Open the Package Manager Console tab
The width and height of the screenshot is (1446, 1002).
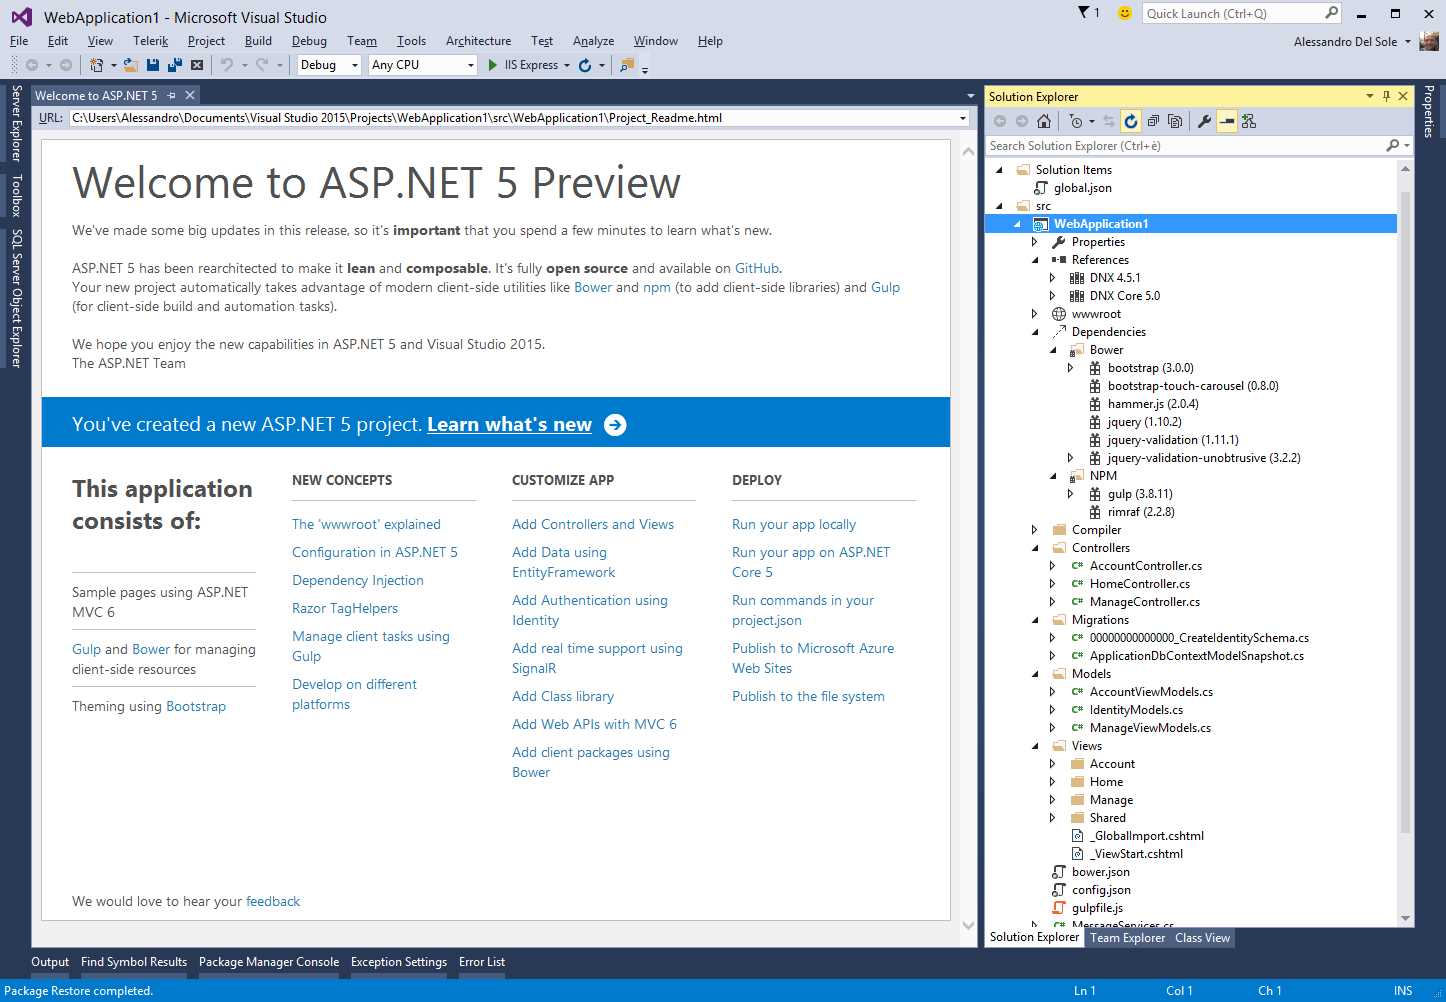coord(269,962)
